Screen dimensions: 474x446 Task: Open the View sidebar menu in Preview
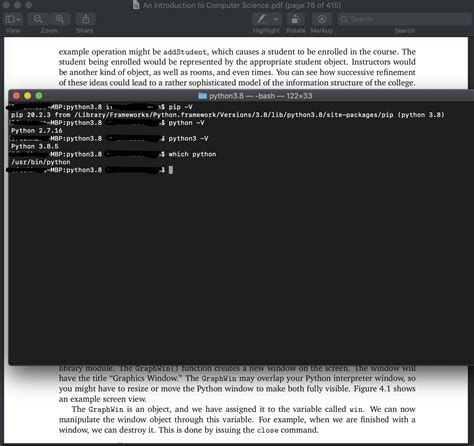[x=13, y=19]
